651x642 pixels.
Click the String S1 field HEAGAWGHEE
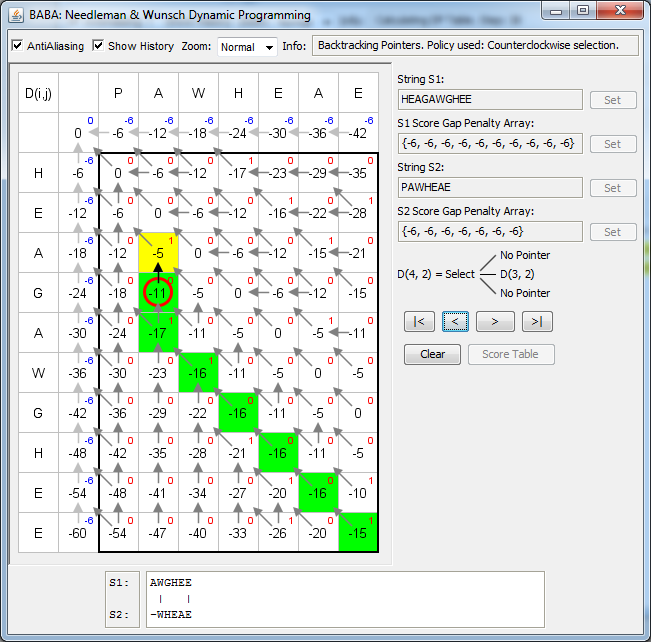pos(489,100)
